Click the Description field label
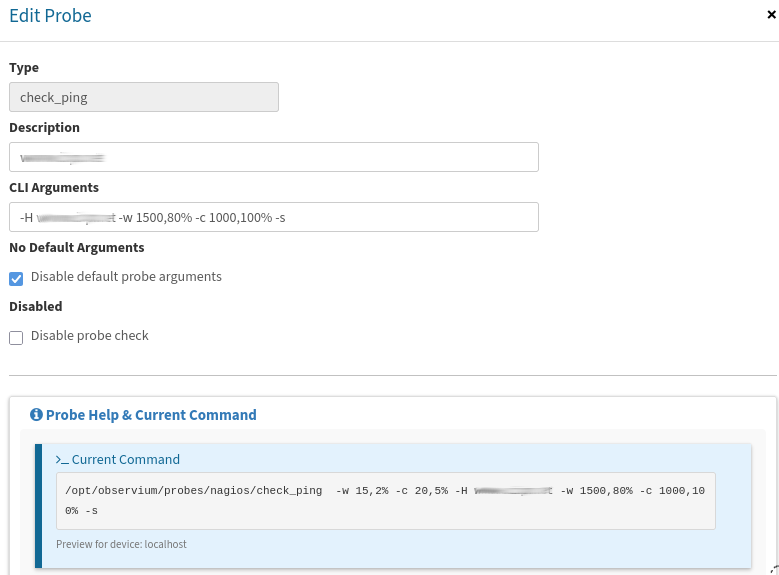Screen dimensions: 779x575 click(x=44, y=127)
